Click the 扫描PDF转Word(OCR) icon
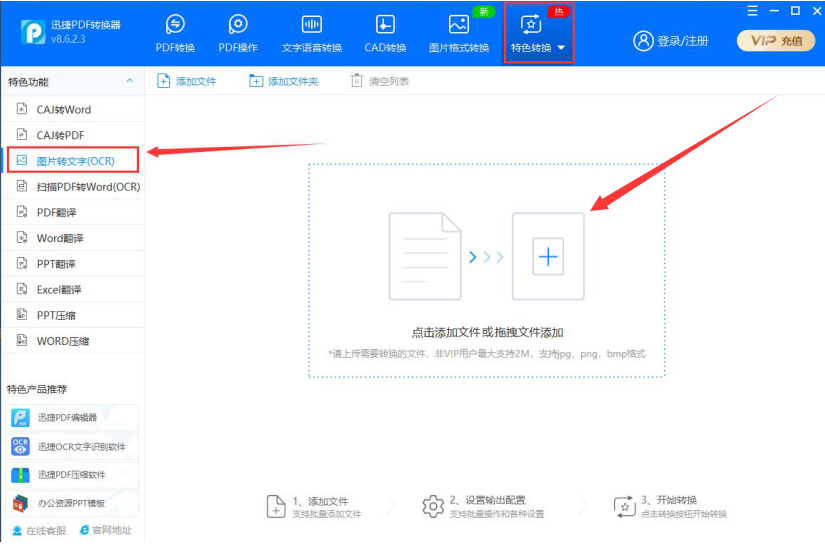This screenshot has height=548, width=825. coord(22,186)
